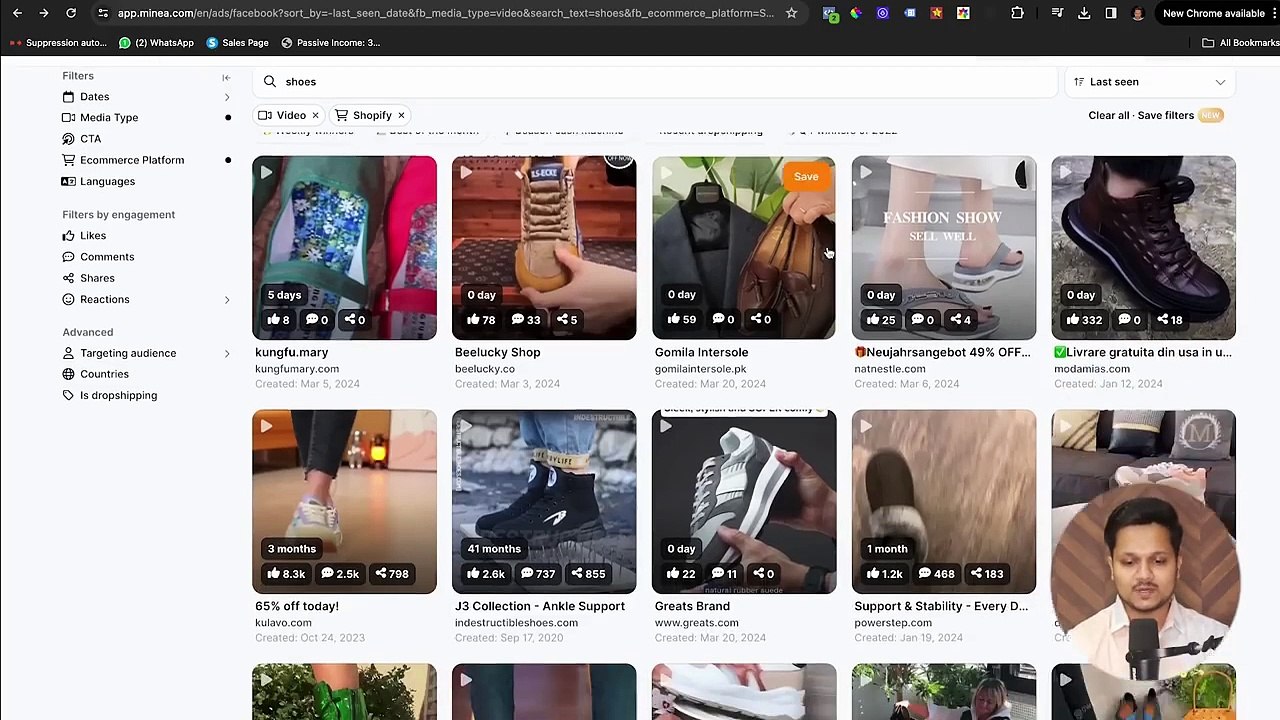
Task: Click the address bar URL
Action: pyautogui.click(x=445, y=13)
